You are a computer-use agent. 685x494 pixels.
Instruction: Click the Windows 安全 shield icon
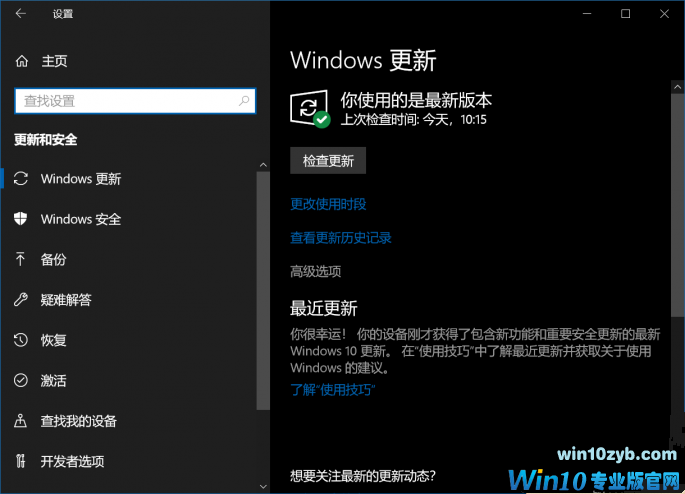pos(21,219)
